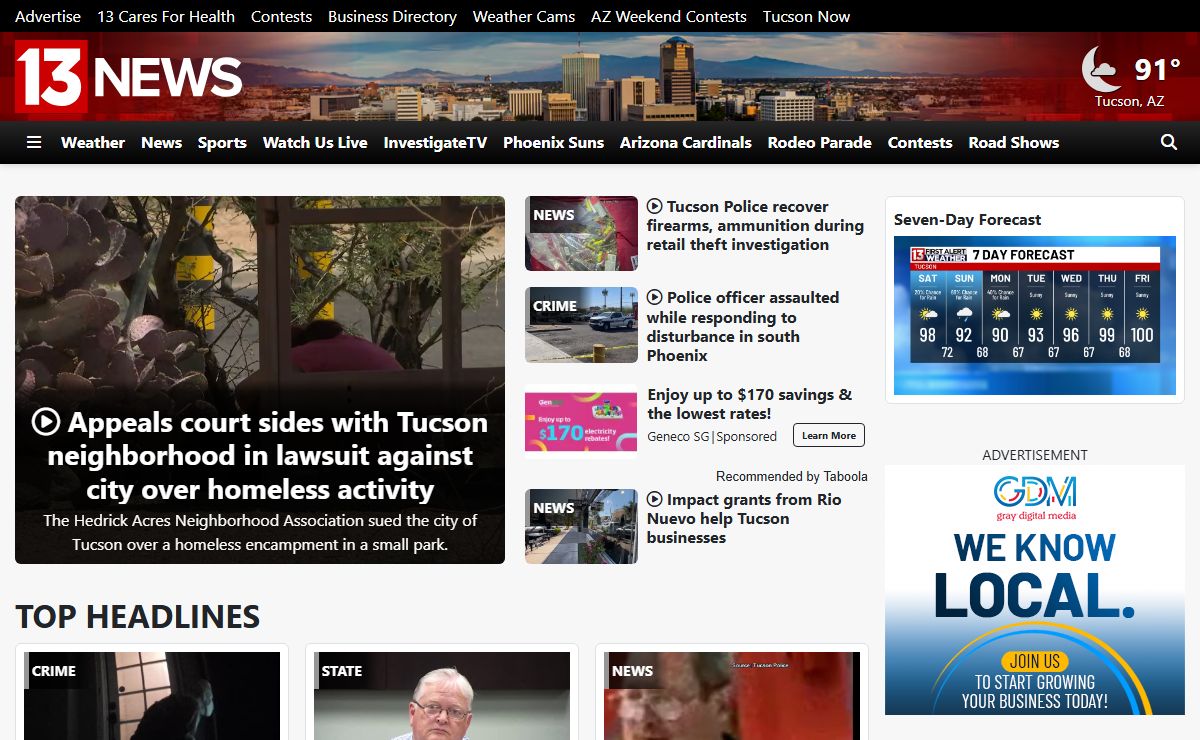Select Arizona Cardinals in the navigation bar
This screenshot has width=1200, height=740.
(x=686, y=142)
